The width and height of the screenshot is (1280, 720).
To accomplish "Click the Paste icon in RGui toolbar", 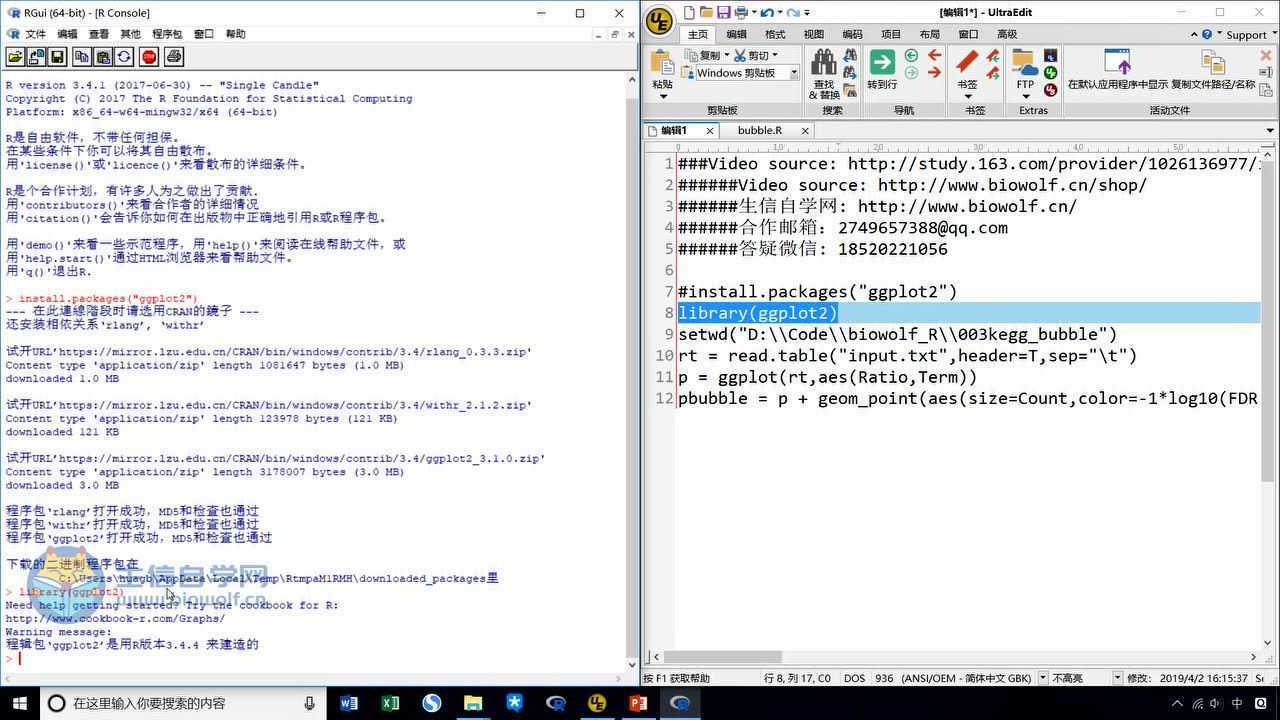I will pyautogui.click(x=103, y=57).
